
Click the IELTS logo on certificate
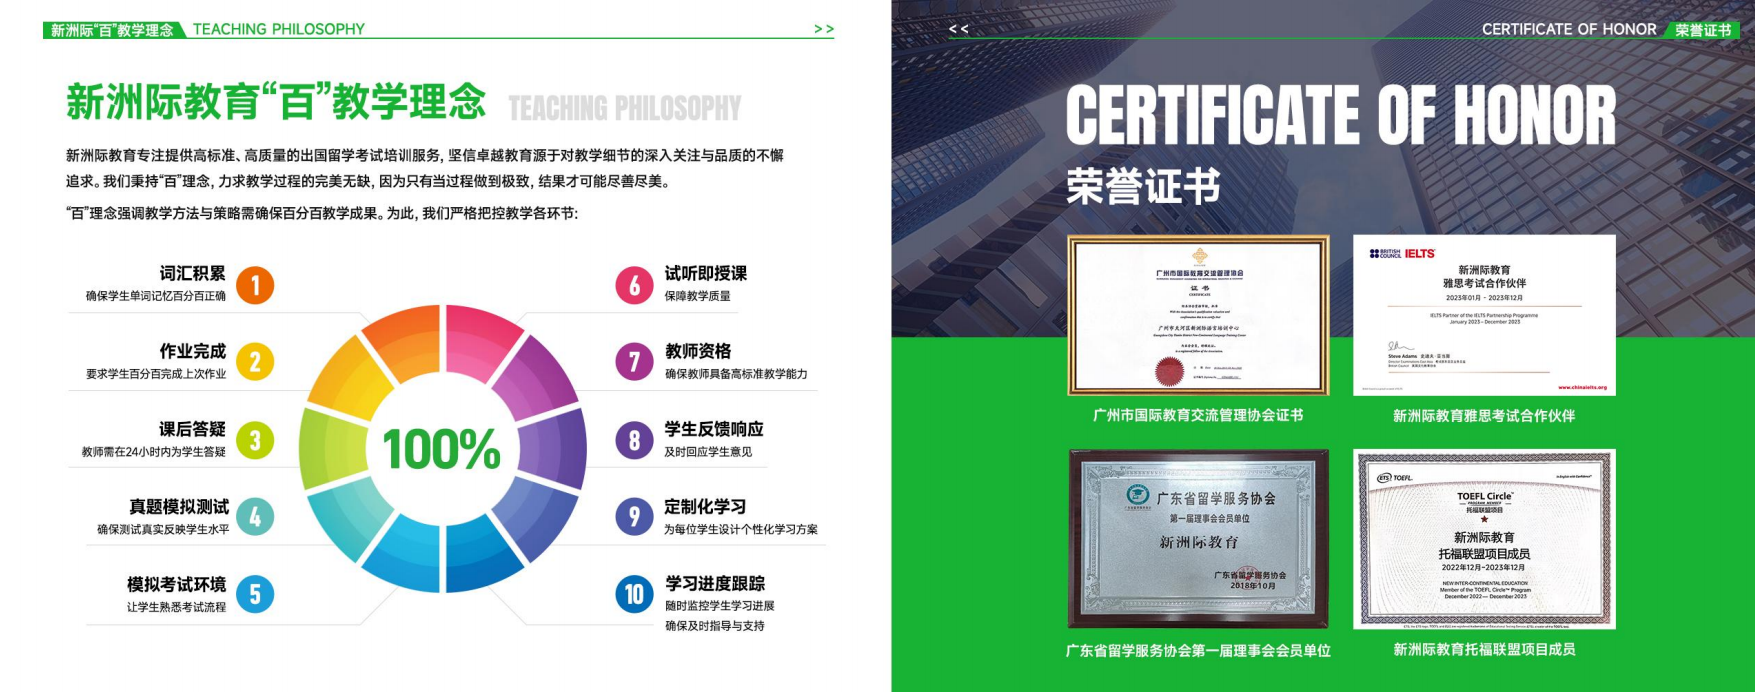coord(1420,254)
